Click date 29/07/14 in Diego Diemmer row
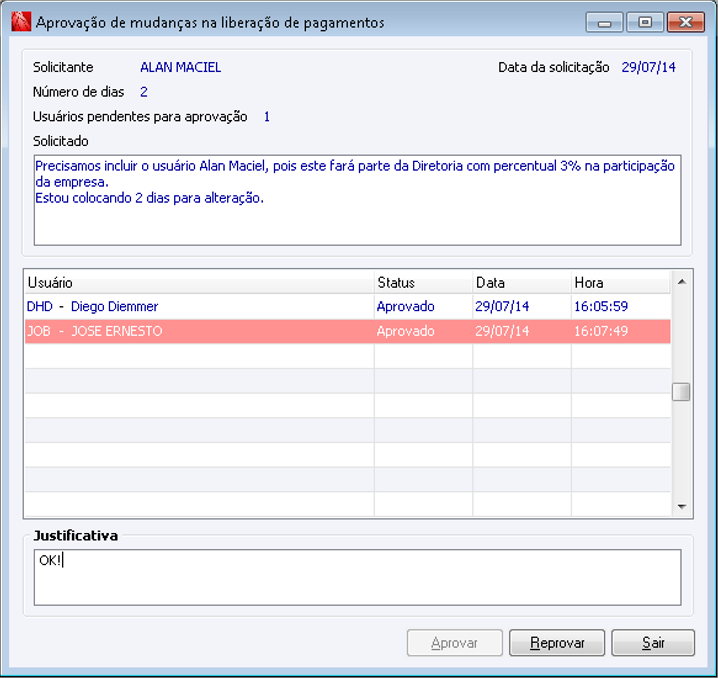This screenshot has width=718, height=678. click(502, 306)
